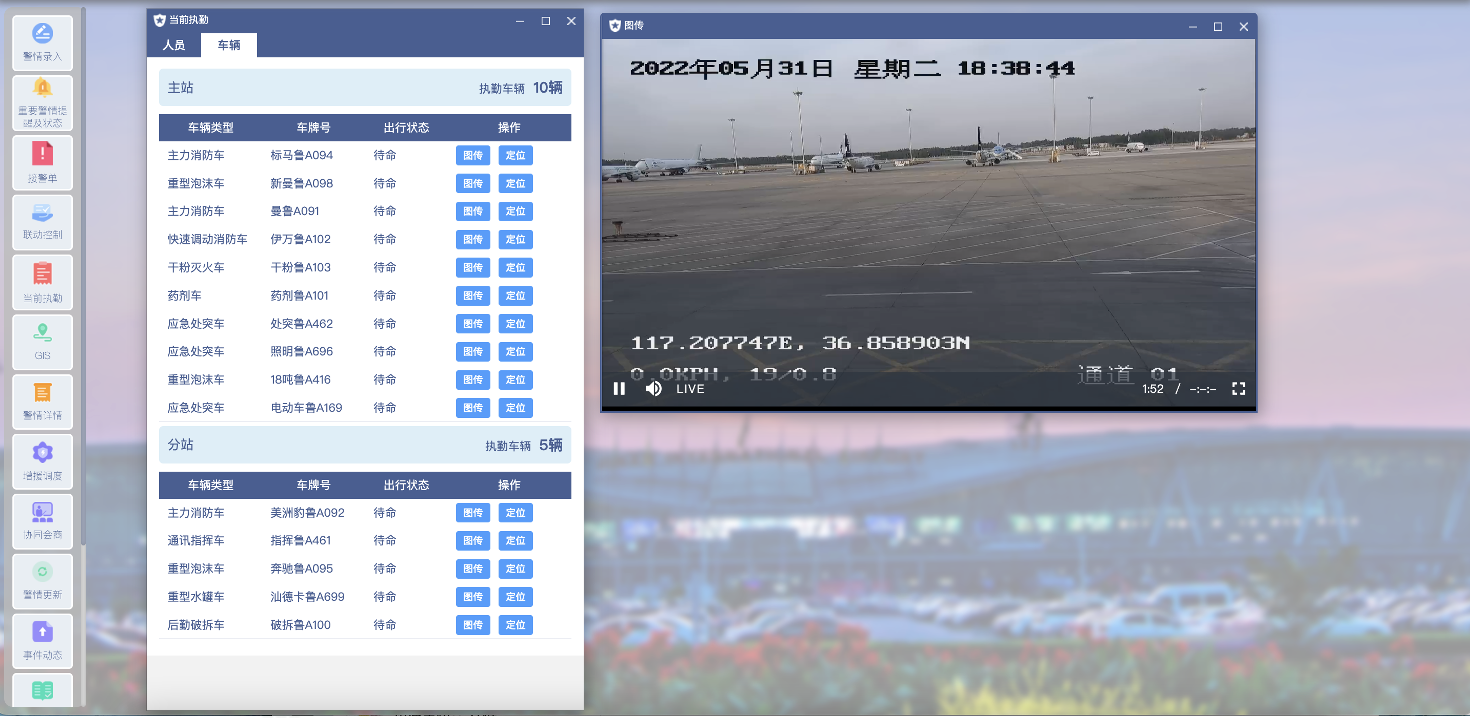Open the 增援调度 sidebar icon
The image size is (1470, 718).
[42, 462]
